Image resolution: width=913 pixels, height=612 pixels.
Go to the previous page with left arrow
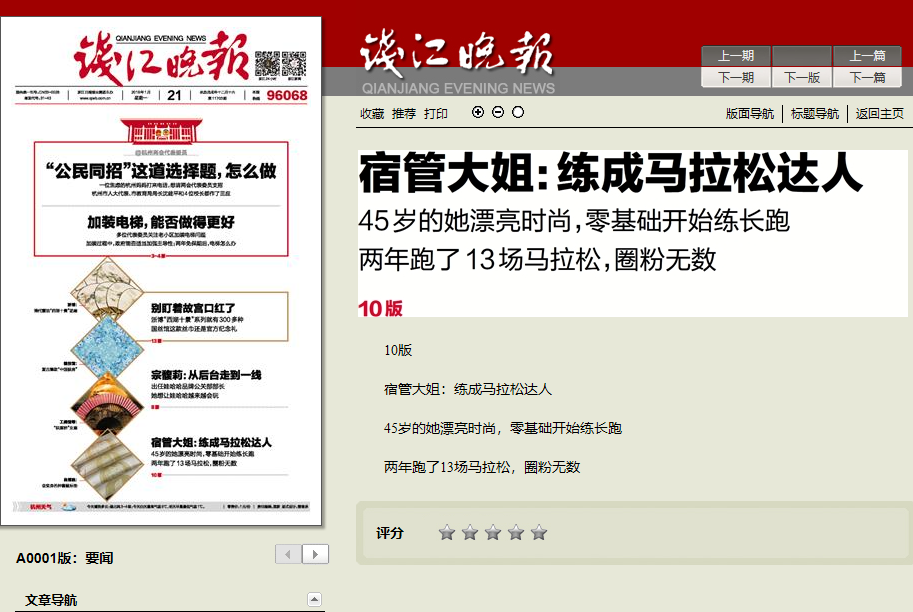tap(289, 554)
